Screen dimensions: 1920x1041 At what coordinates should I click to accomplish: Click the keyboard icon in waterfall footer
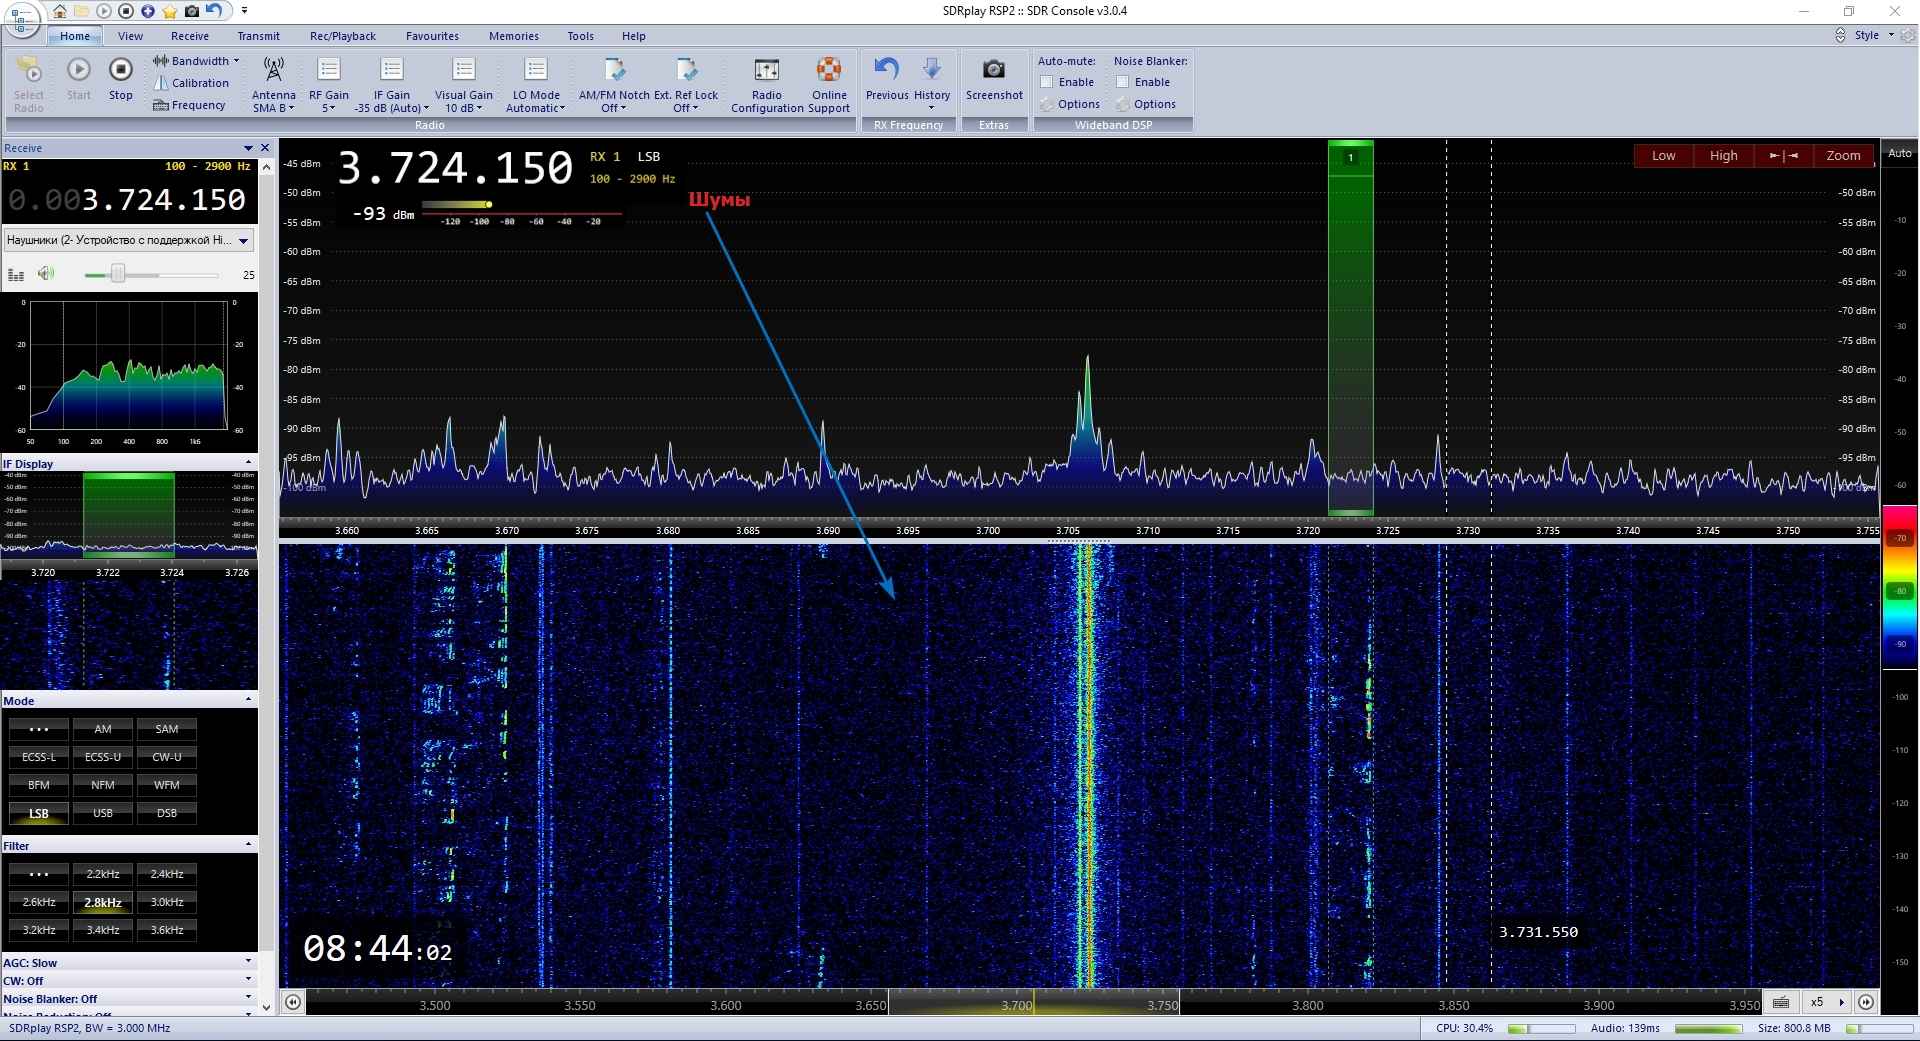pyautogui.click(x=1781, y=1002)
